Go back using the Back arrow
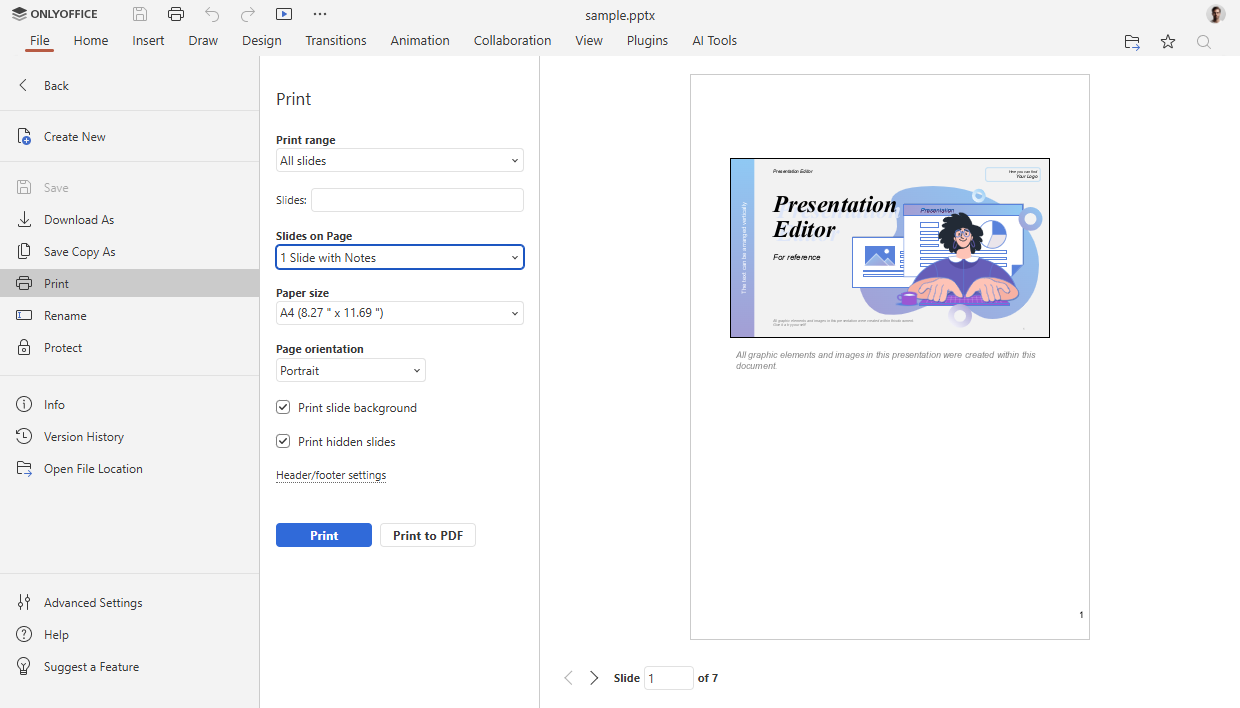The height and width of the screenshot is (708, 1240). (24, 86)
